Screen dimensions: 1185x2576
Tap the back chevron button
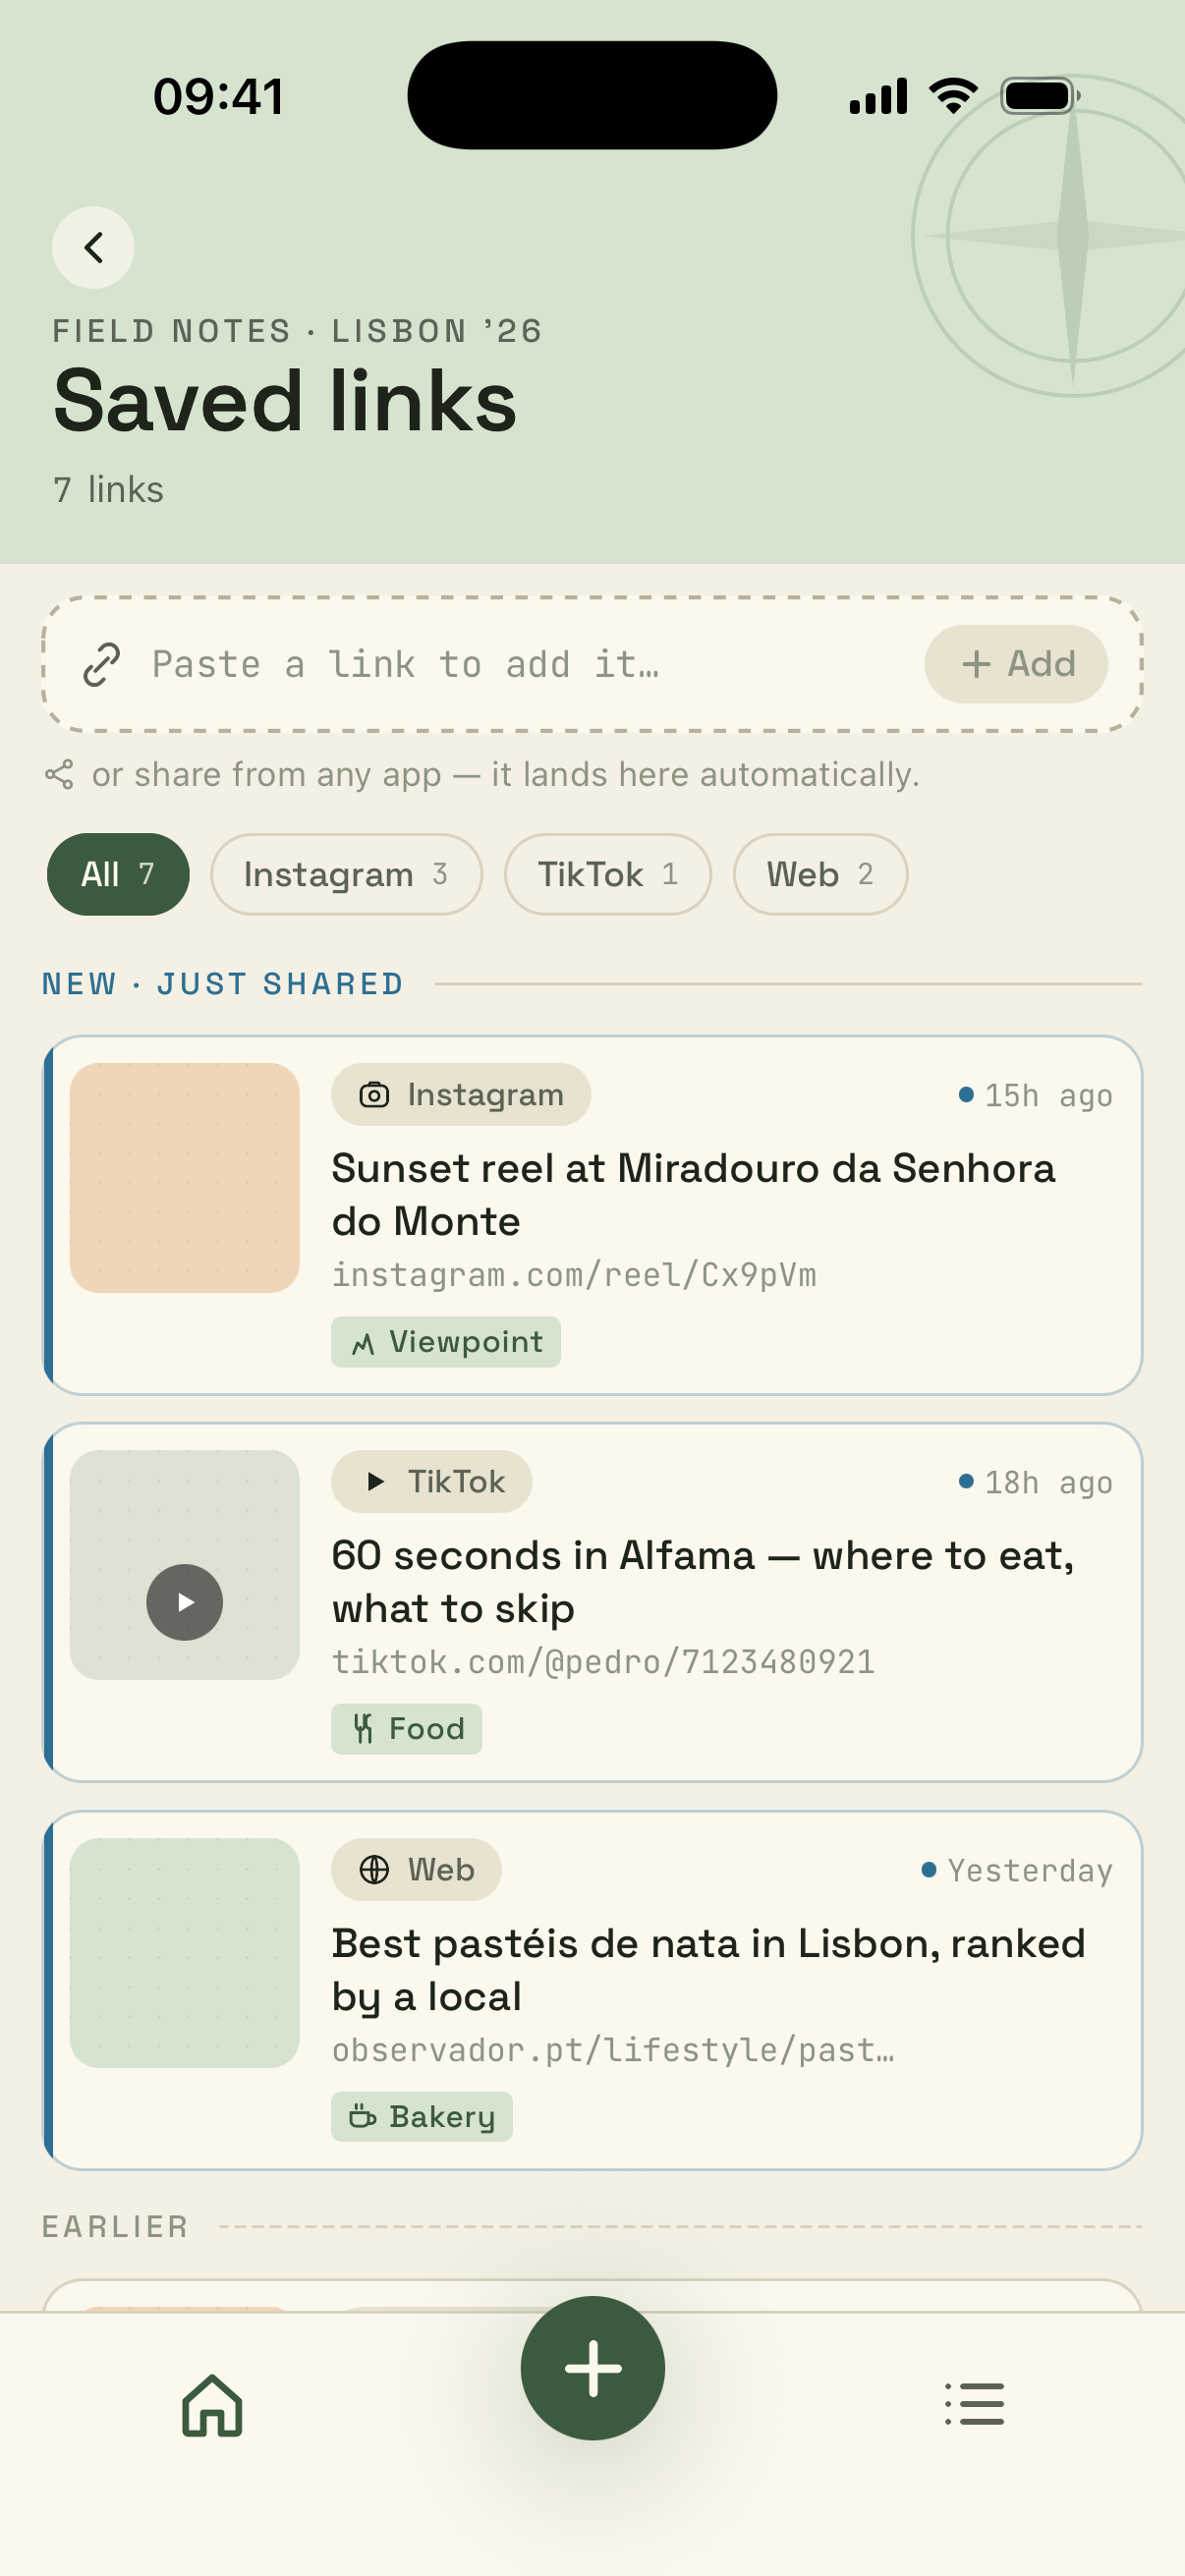pos(93,247)
